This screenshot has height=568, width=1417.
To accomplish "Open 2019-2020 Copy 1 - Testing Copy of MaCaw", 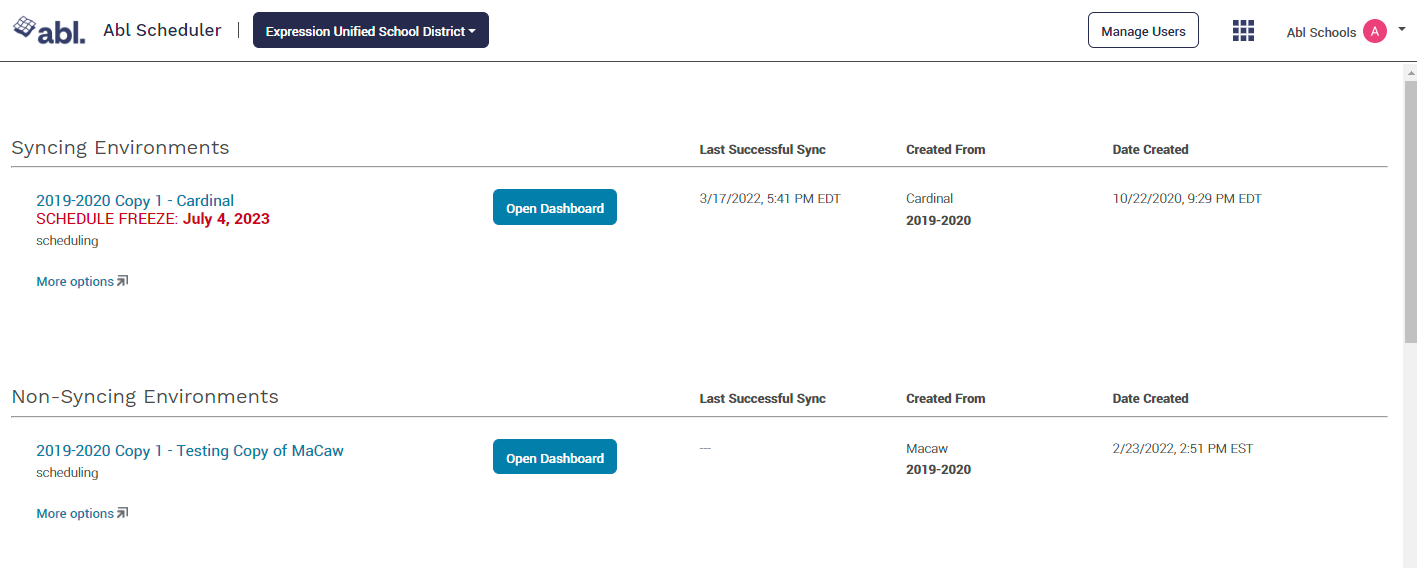I will [x=190, y=451].
